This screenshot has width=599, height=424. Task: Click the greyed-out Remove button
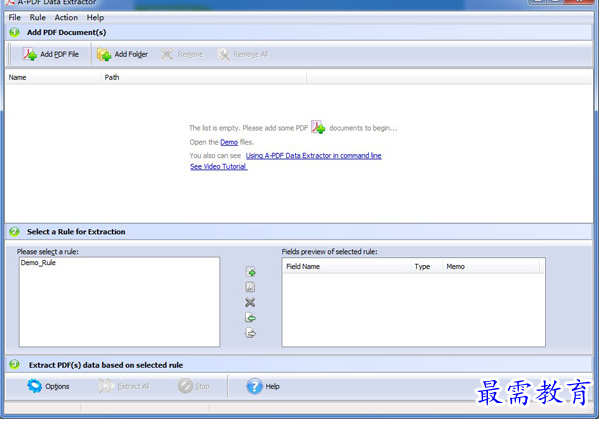tap(182, 54)
